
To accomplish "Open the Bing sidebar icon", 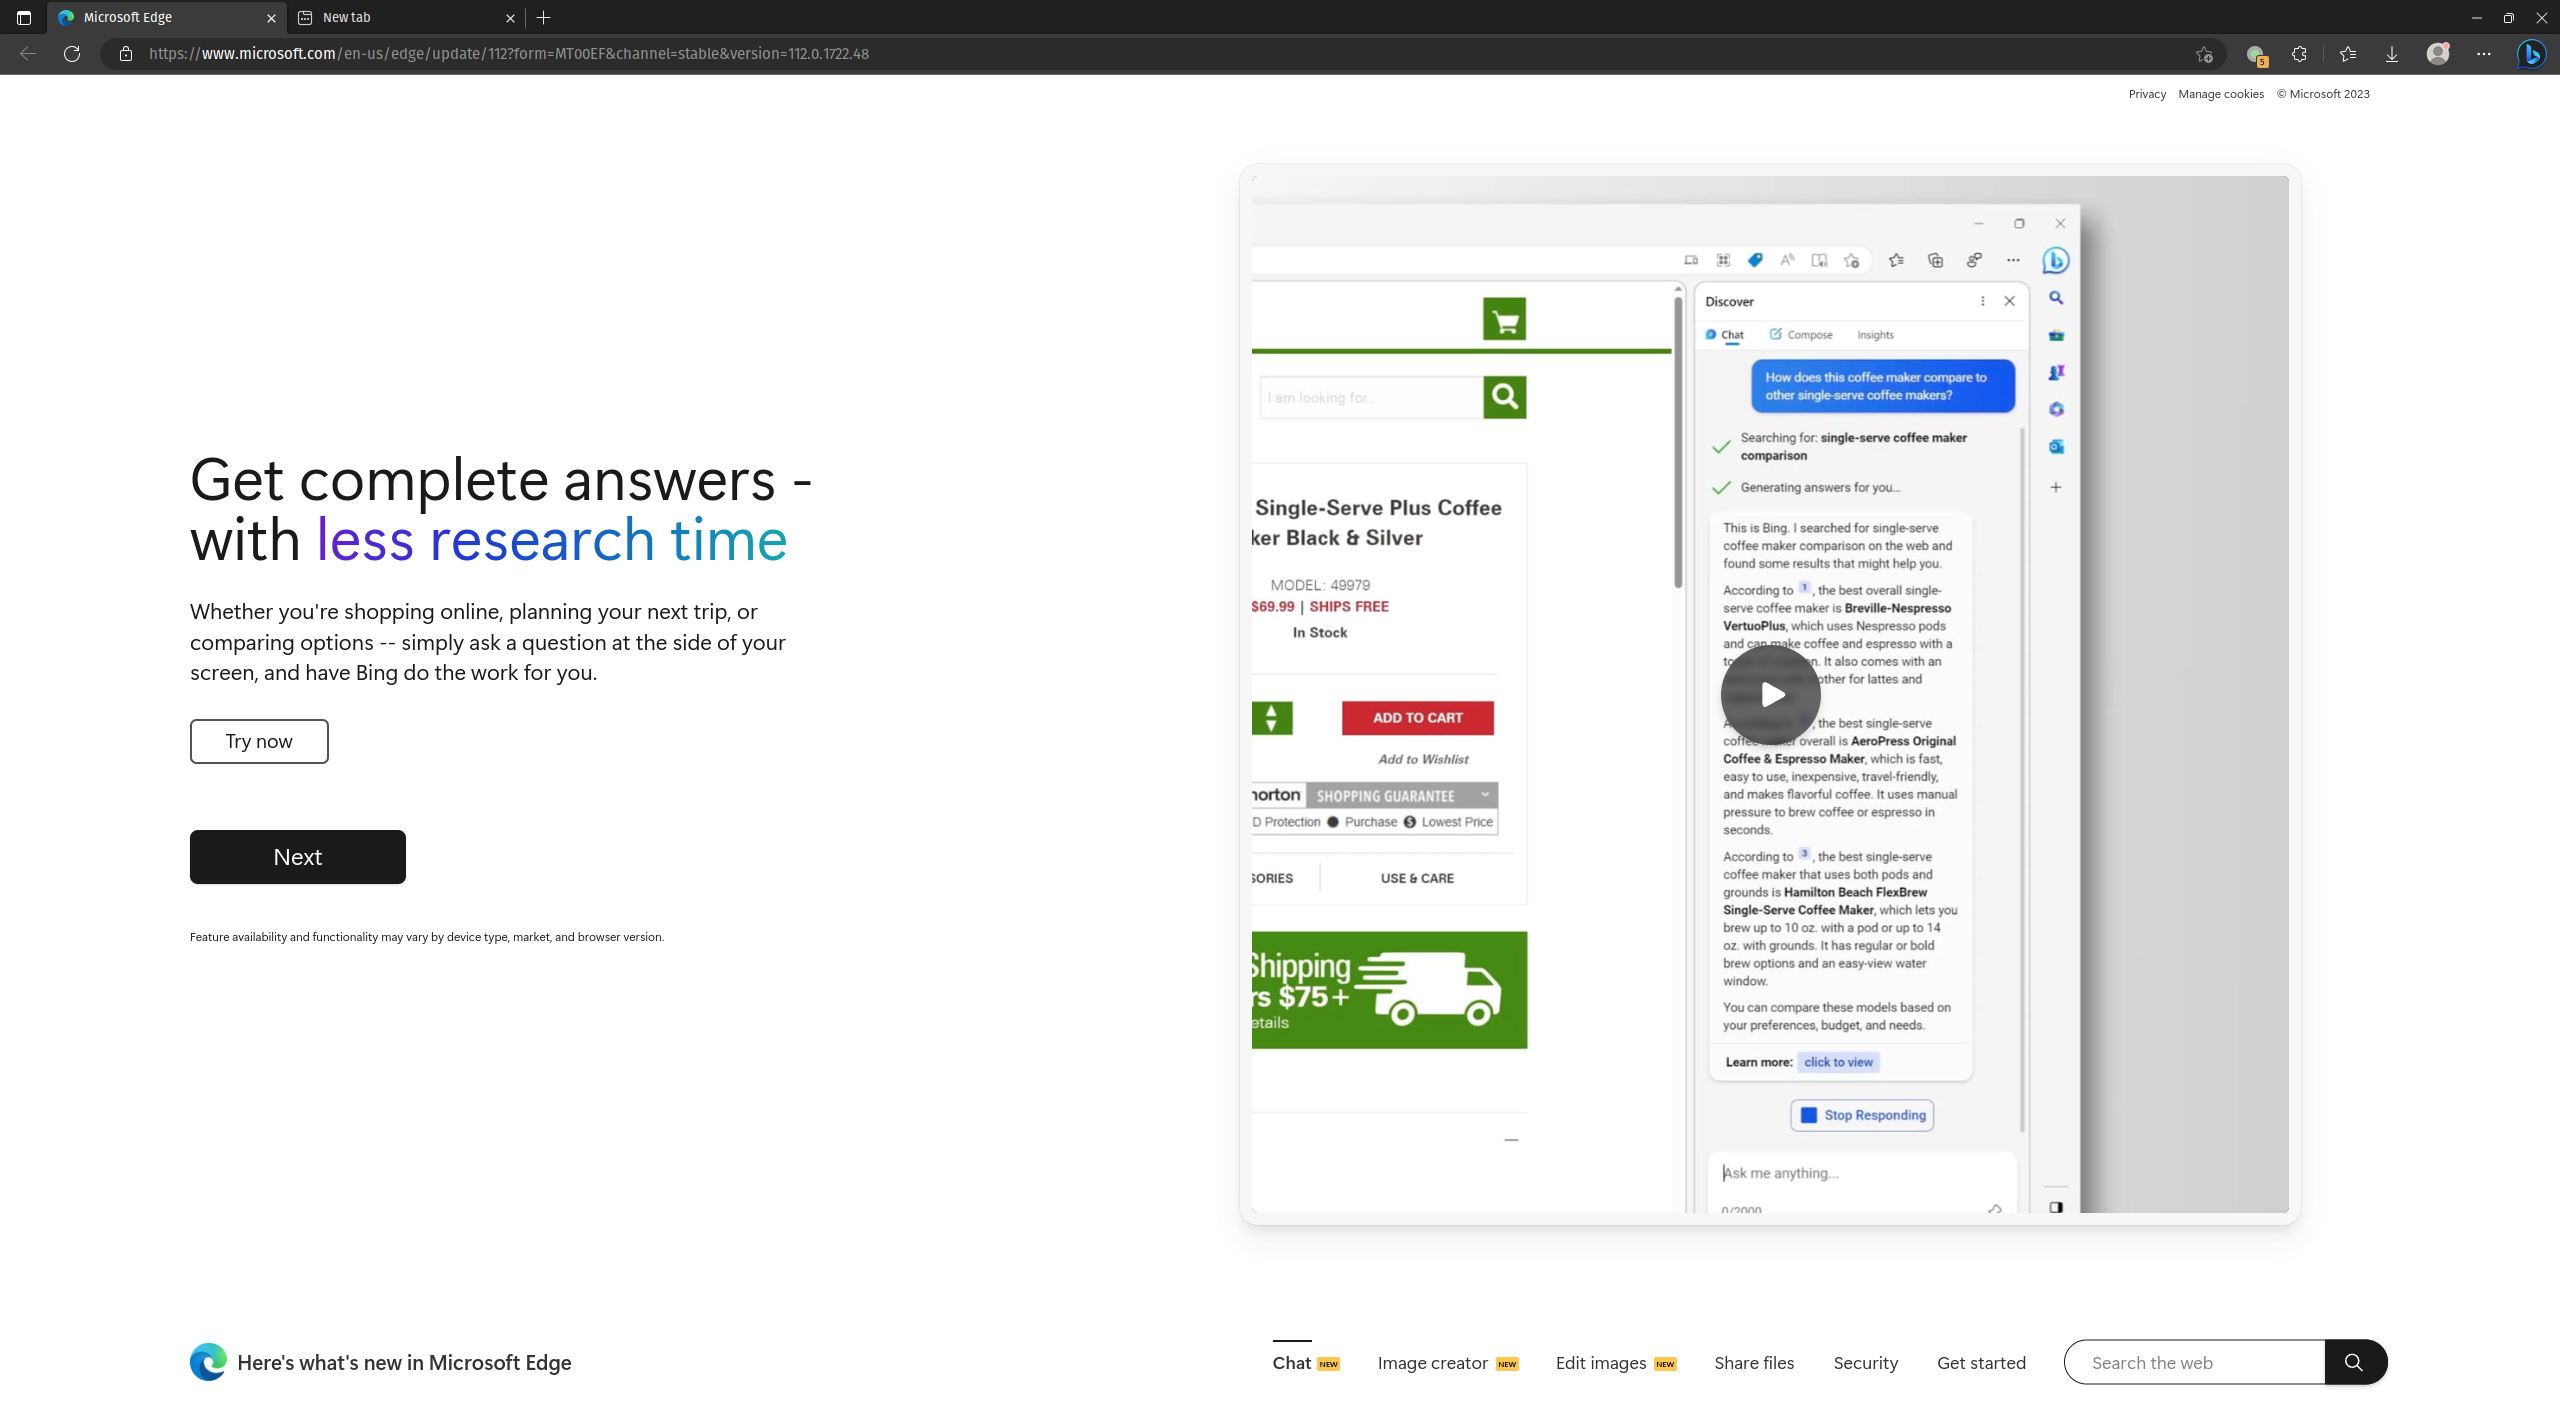I will (x=2531, y=54).
